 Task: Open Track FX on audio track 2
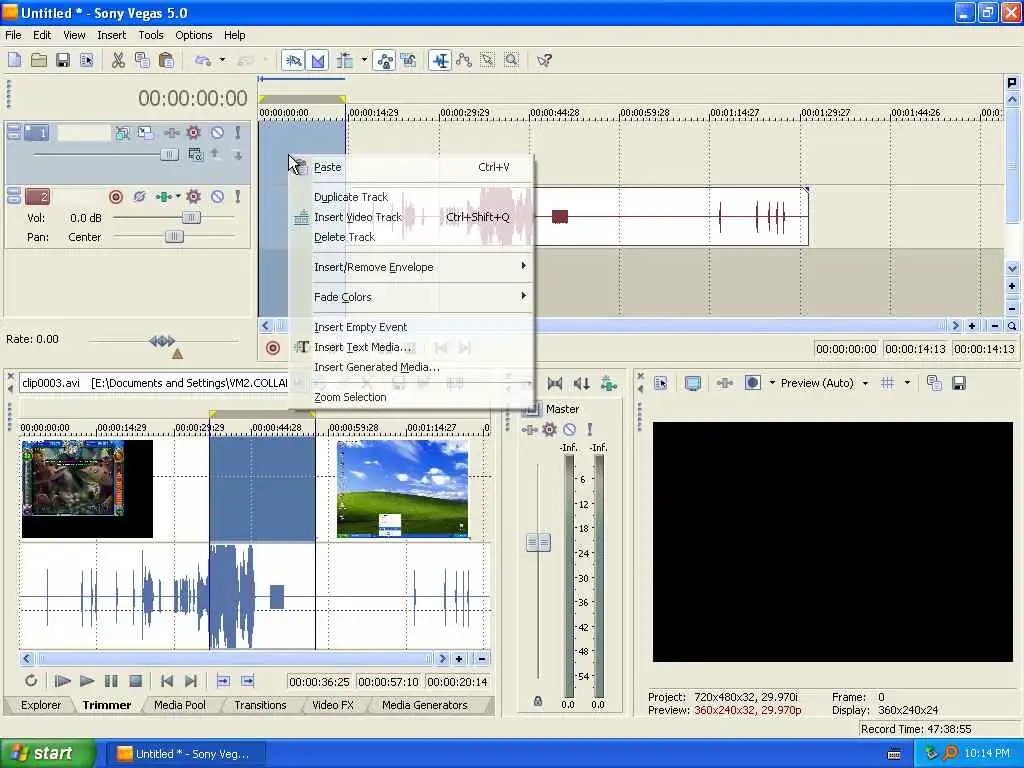(194, 197)
